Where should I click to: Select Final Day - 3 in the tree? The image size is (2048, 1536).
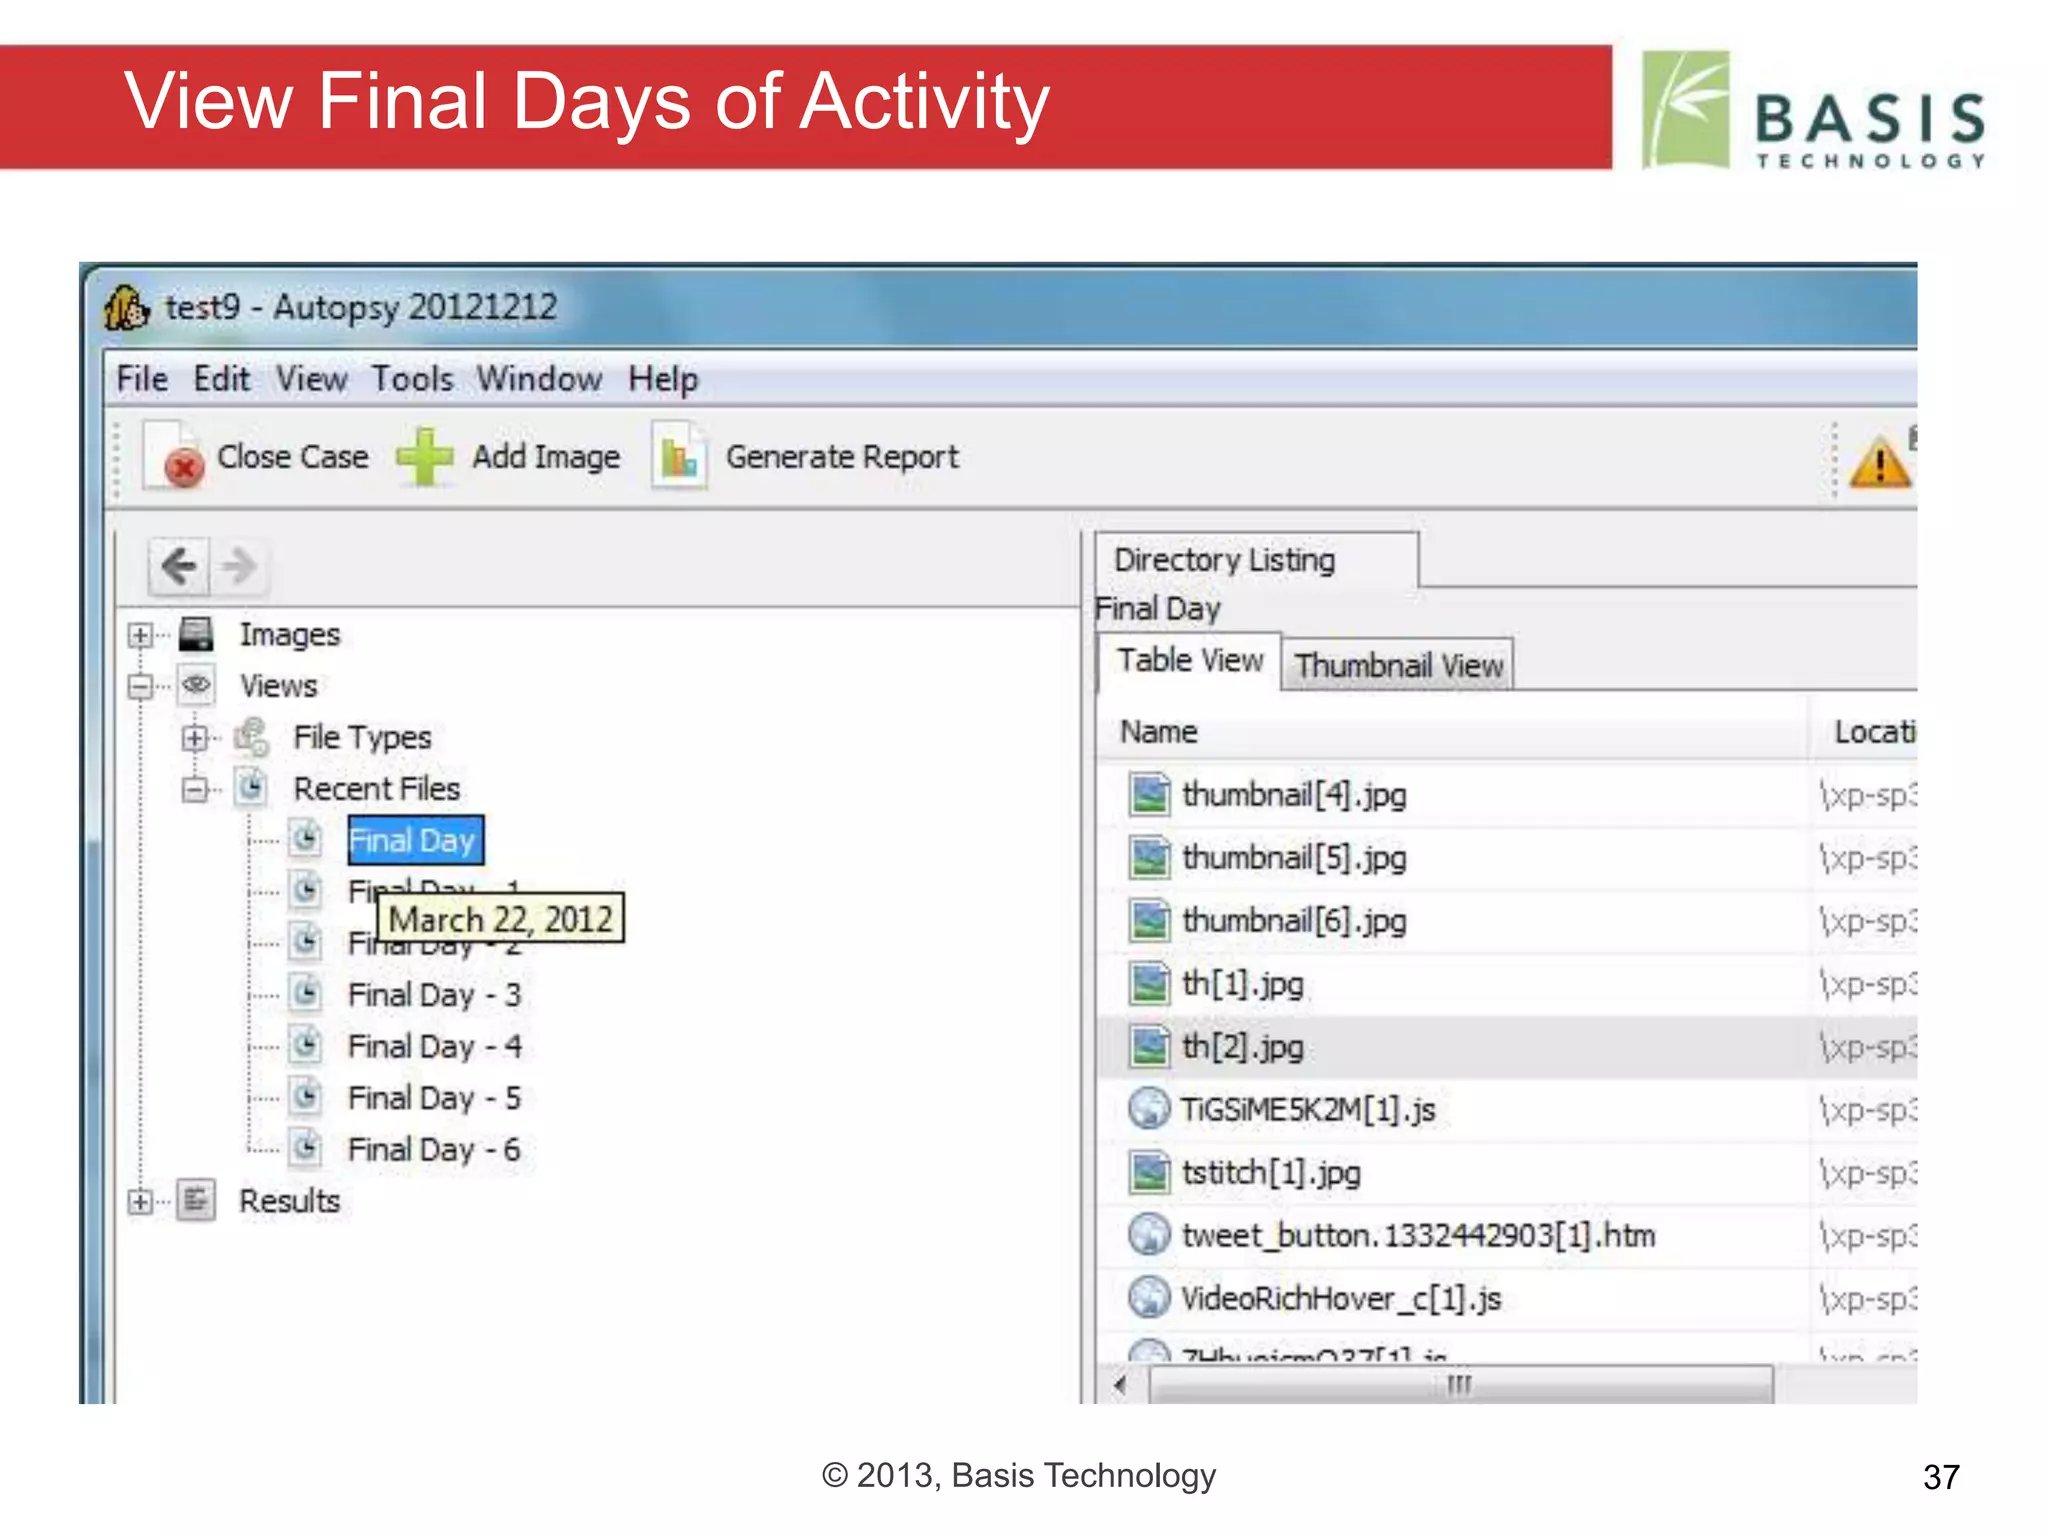point(434,995)
